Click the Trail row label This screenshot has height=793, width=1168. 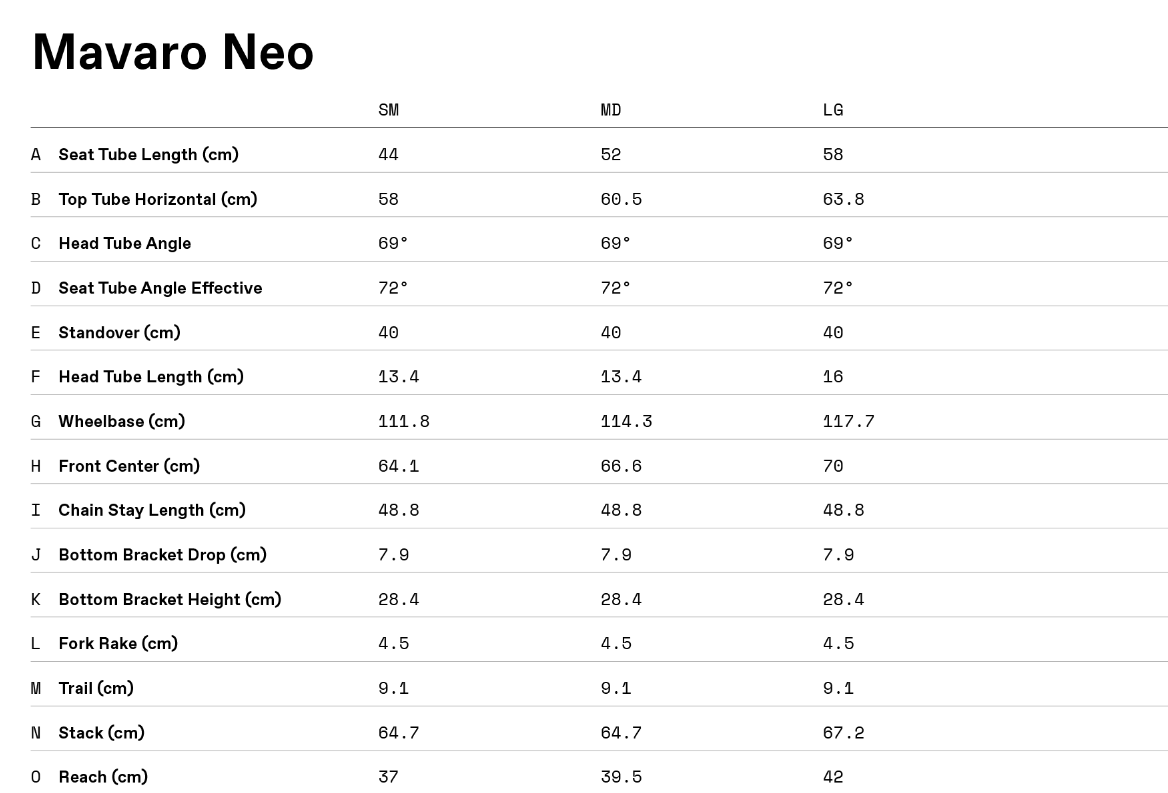(96, 688)
